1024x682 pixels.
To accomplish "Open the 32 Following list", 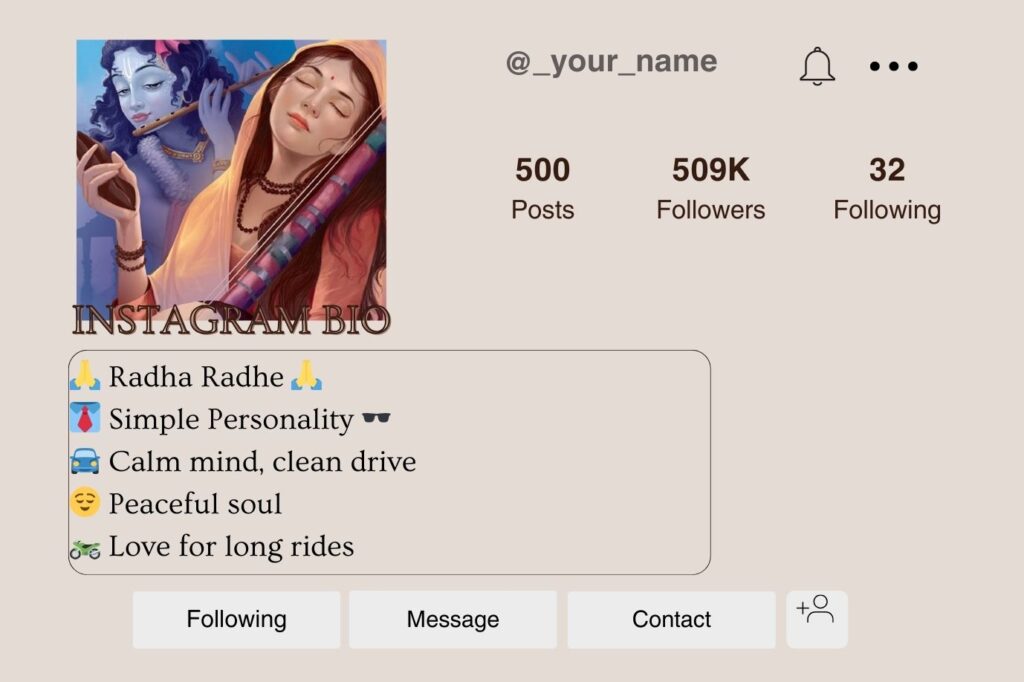I will 887,188.
